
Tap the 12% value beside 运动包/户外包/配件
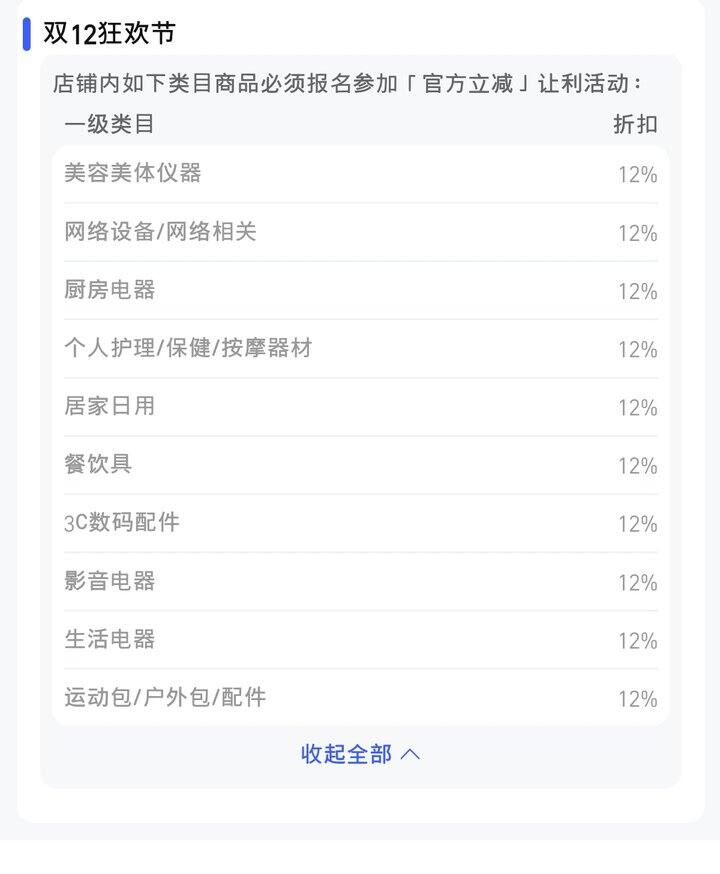pos(637,699)
